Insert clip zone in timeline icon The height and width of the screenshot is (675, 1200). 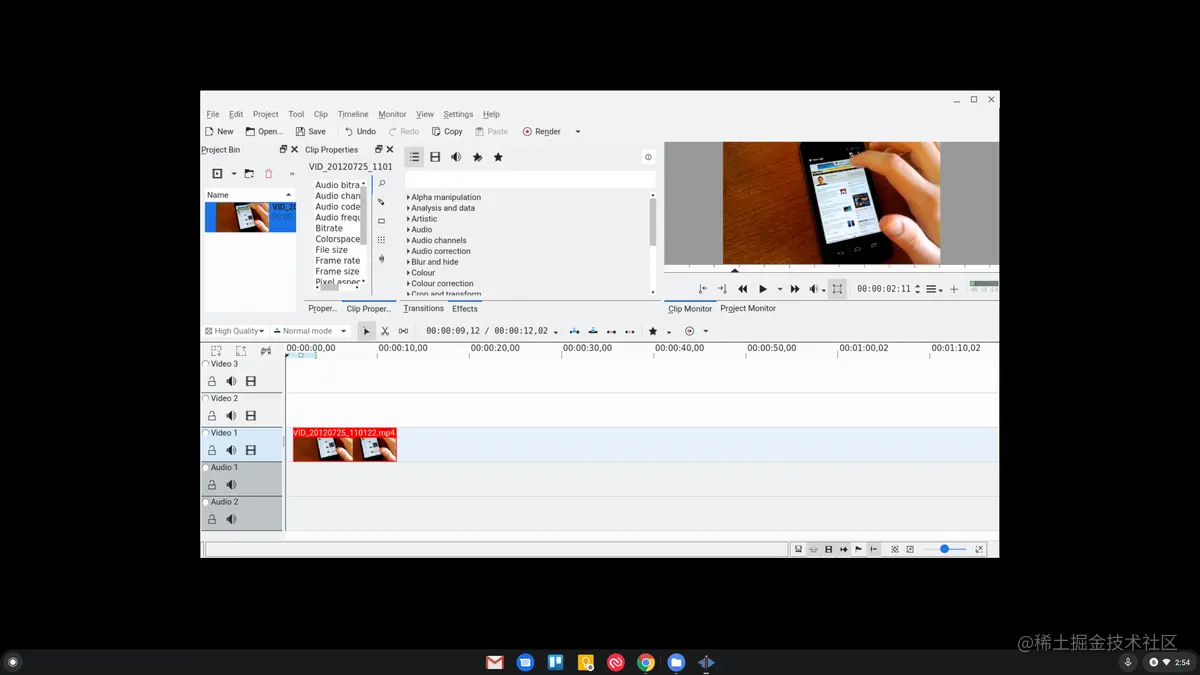coord(574,331)
